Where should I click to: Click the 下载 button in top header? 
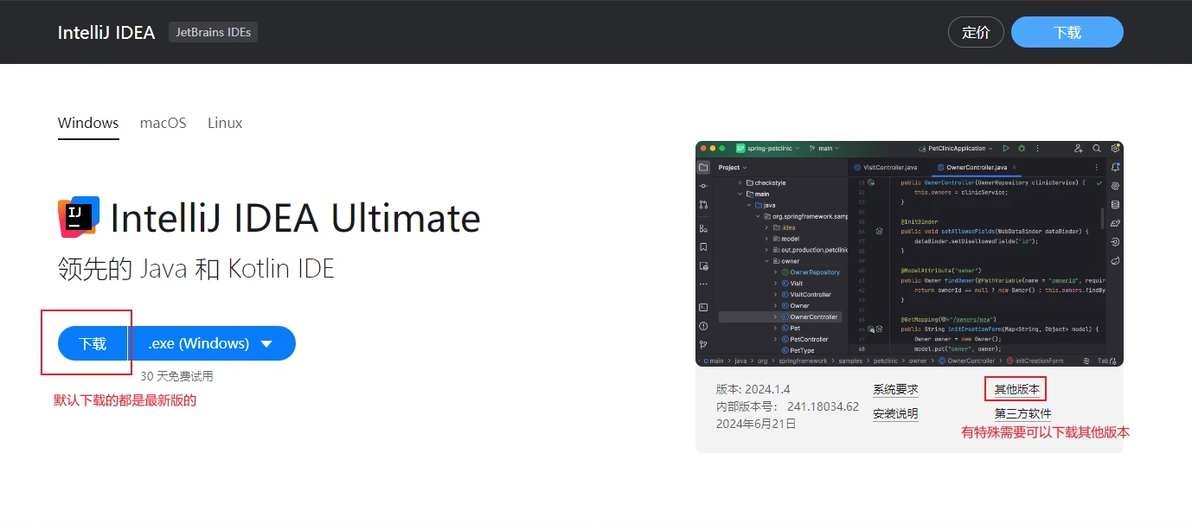click(x=1067, y=33)
